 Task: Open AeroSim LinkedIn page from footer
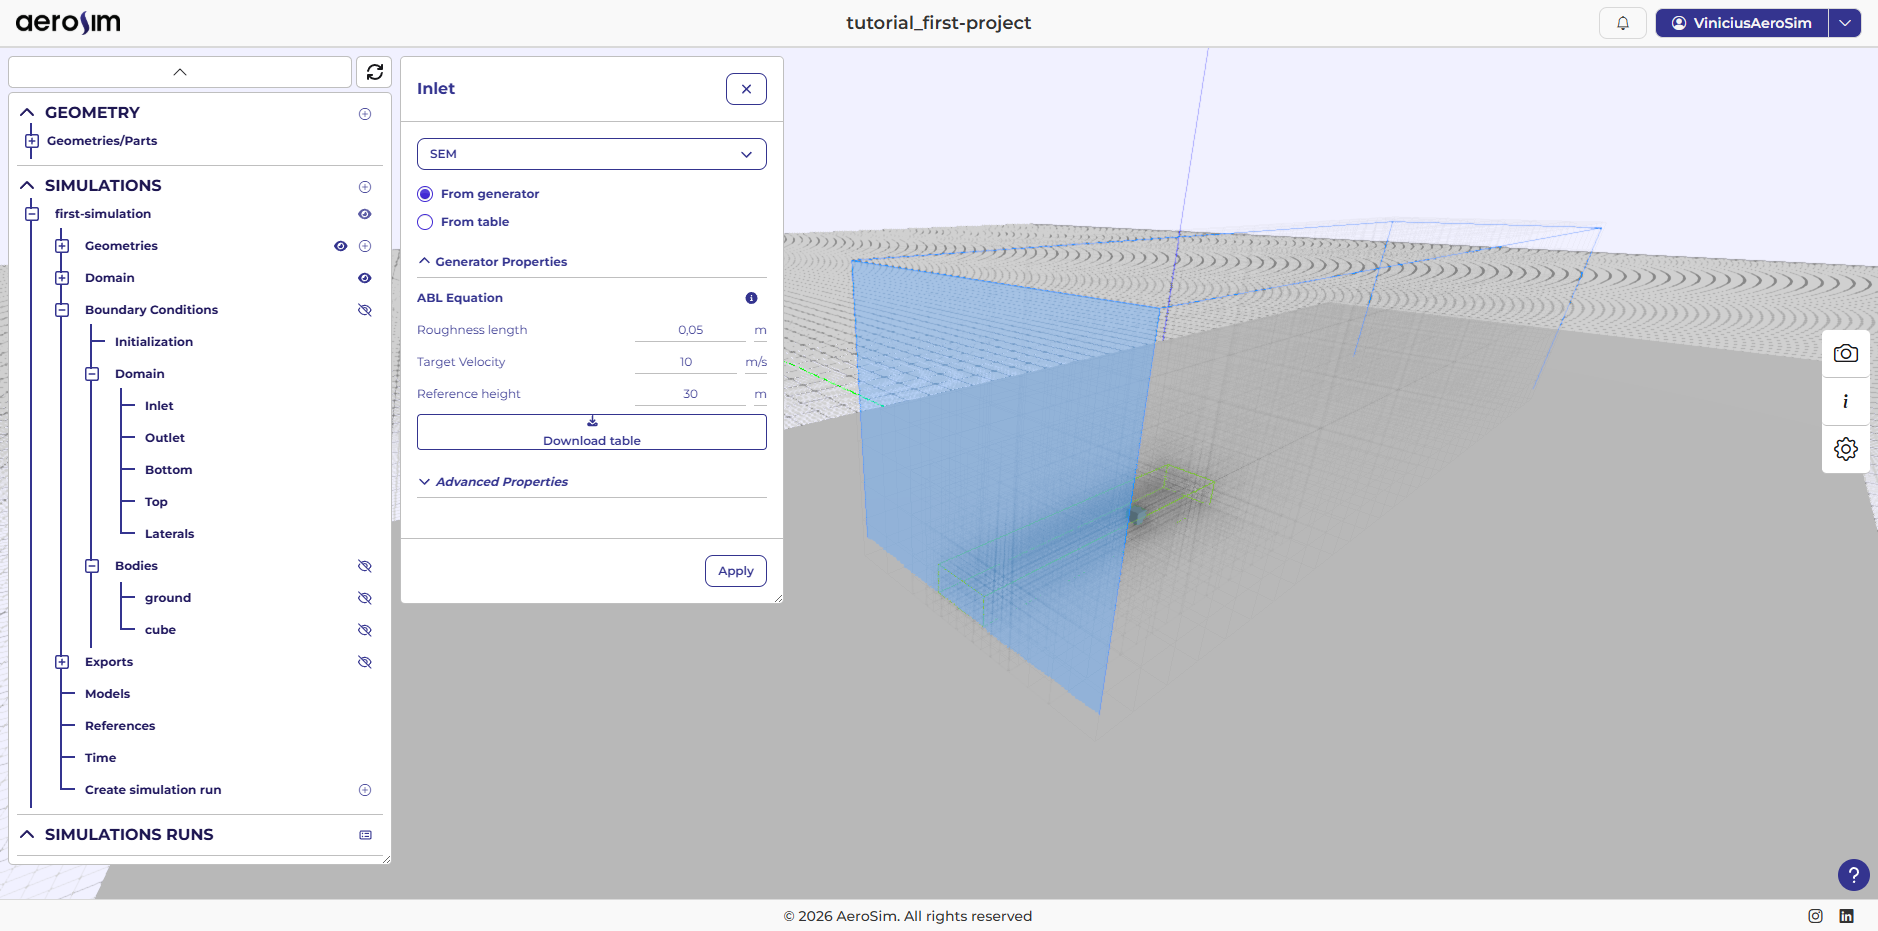point(1847,915)
